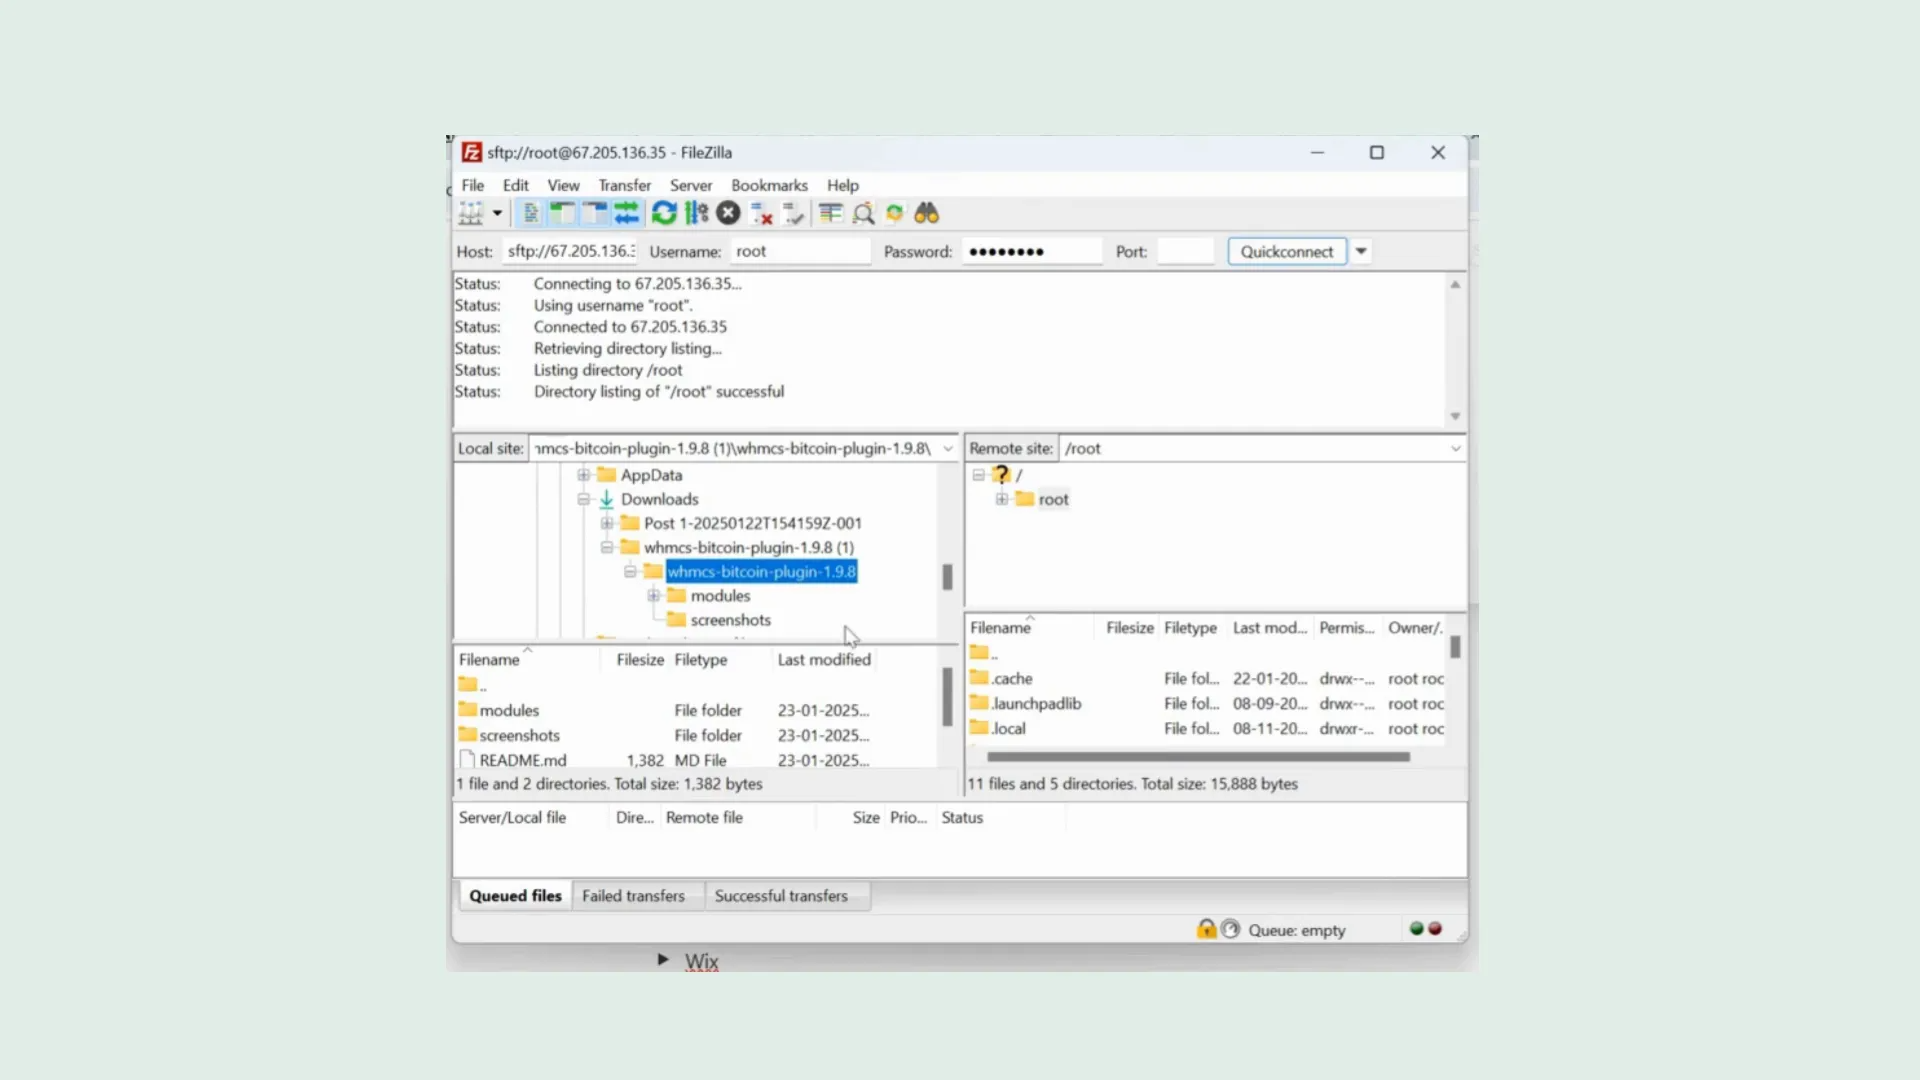Click the Quickconnect button
1920x1080 pixels.
click(1286, 251)
